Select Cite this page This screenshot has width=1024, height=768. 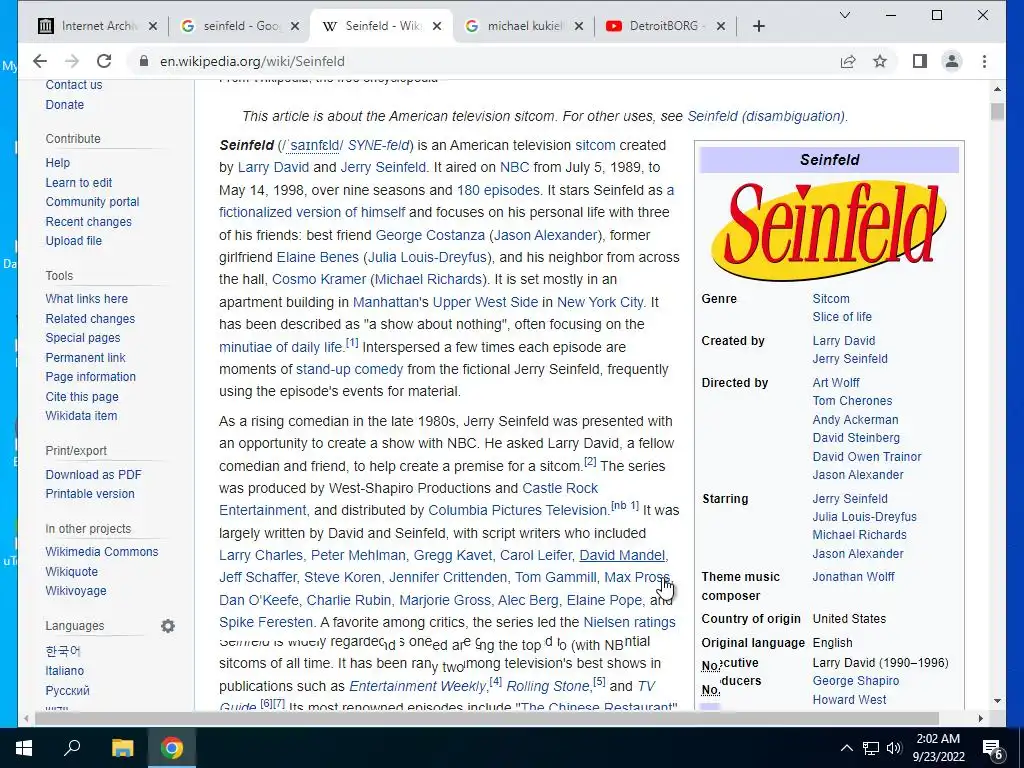tap(82, 396)
